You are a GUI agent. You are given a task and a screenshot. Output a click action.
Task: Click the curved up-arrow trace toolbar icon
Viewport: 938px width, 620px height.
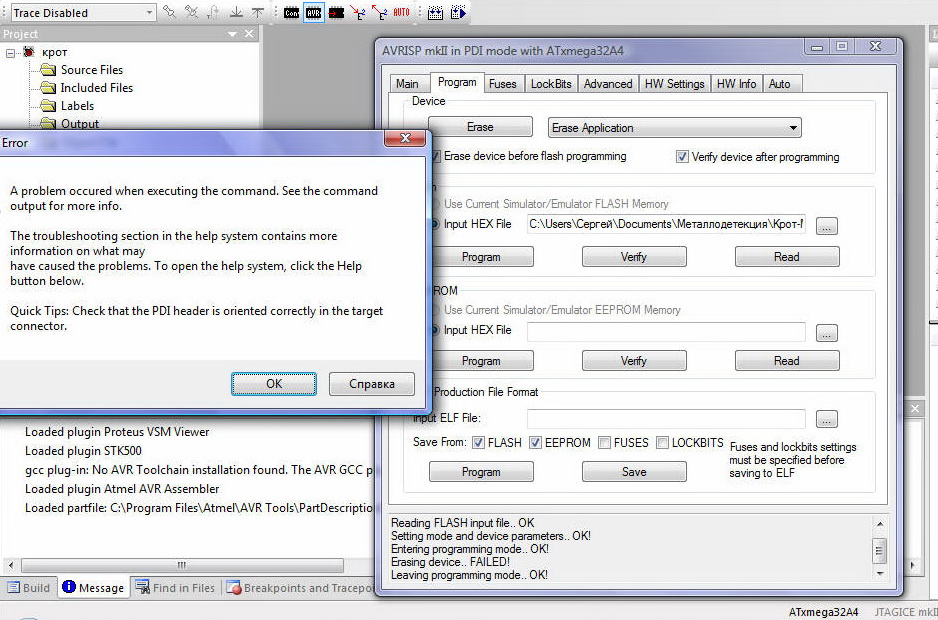pos(214,12)
